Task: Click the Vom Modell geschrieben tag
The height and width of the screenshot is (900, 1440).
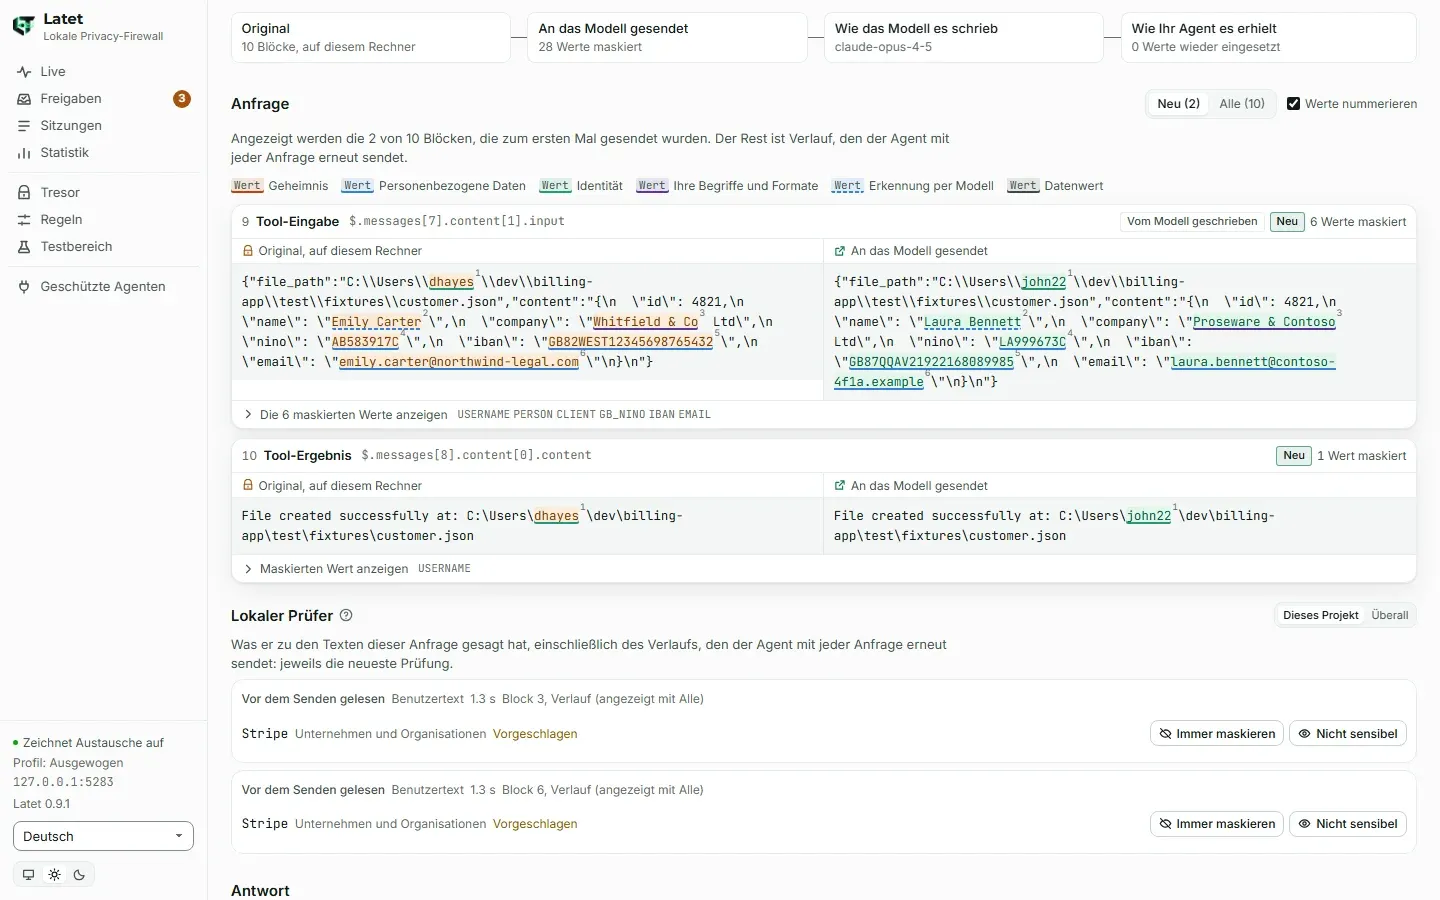Action: pyautogui.click(x=1192, y=222)
